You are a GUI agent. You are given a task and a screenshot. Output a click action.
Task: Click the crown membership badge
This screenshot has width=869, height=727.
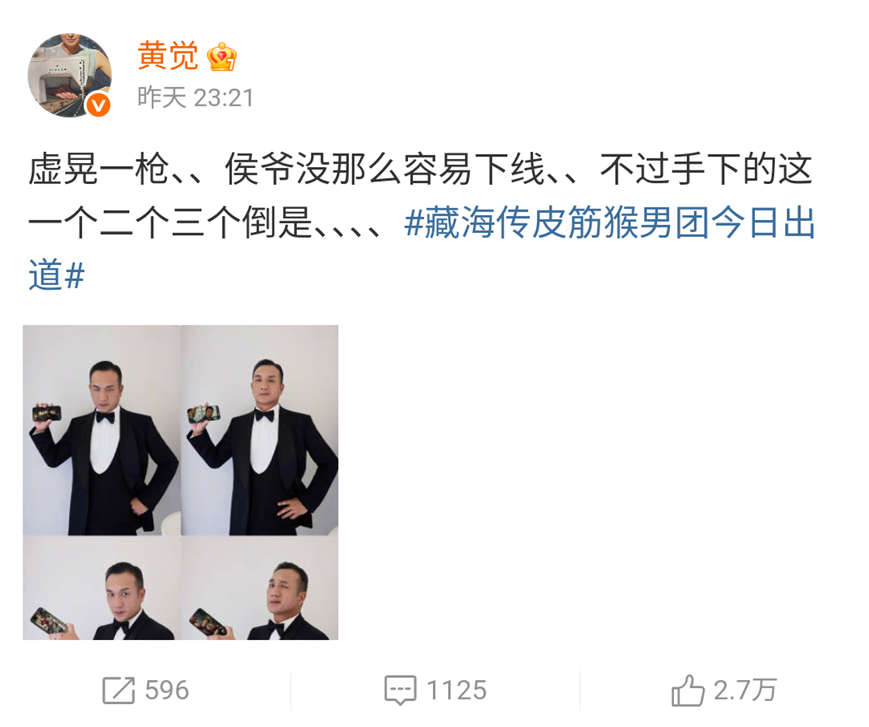click(222, 57)
